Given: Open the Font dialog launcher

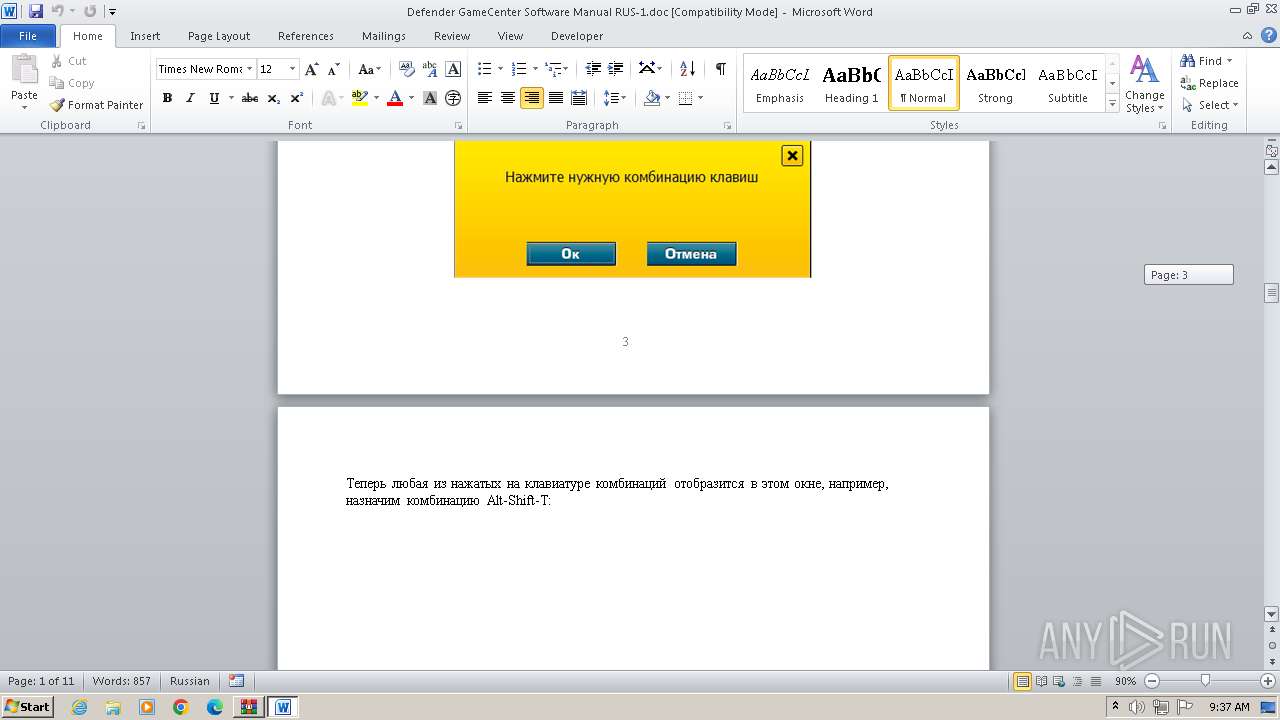Looking at the screenshot, I should pos(458,126).
